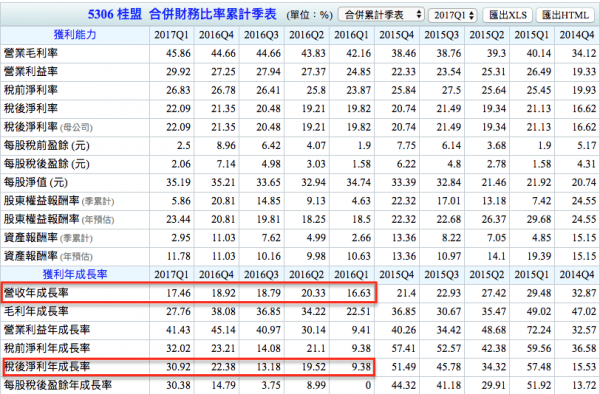Select the 每股稅後盈餘年成長率 row label
The width and height of the screenshot is (600, 394).
[x=57, y=385]
